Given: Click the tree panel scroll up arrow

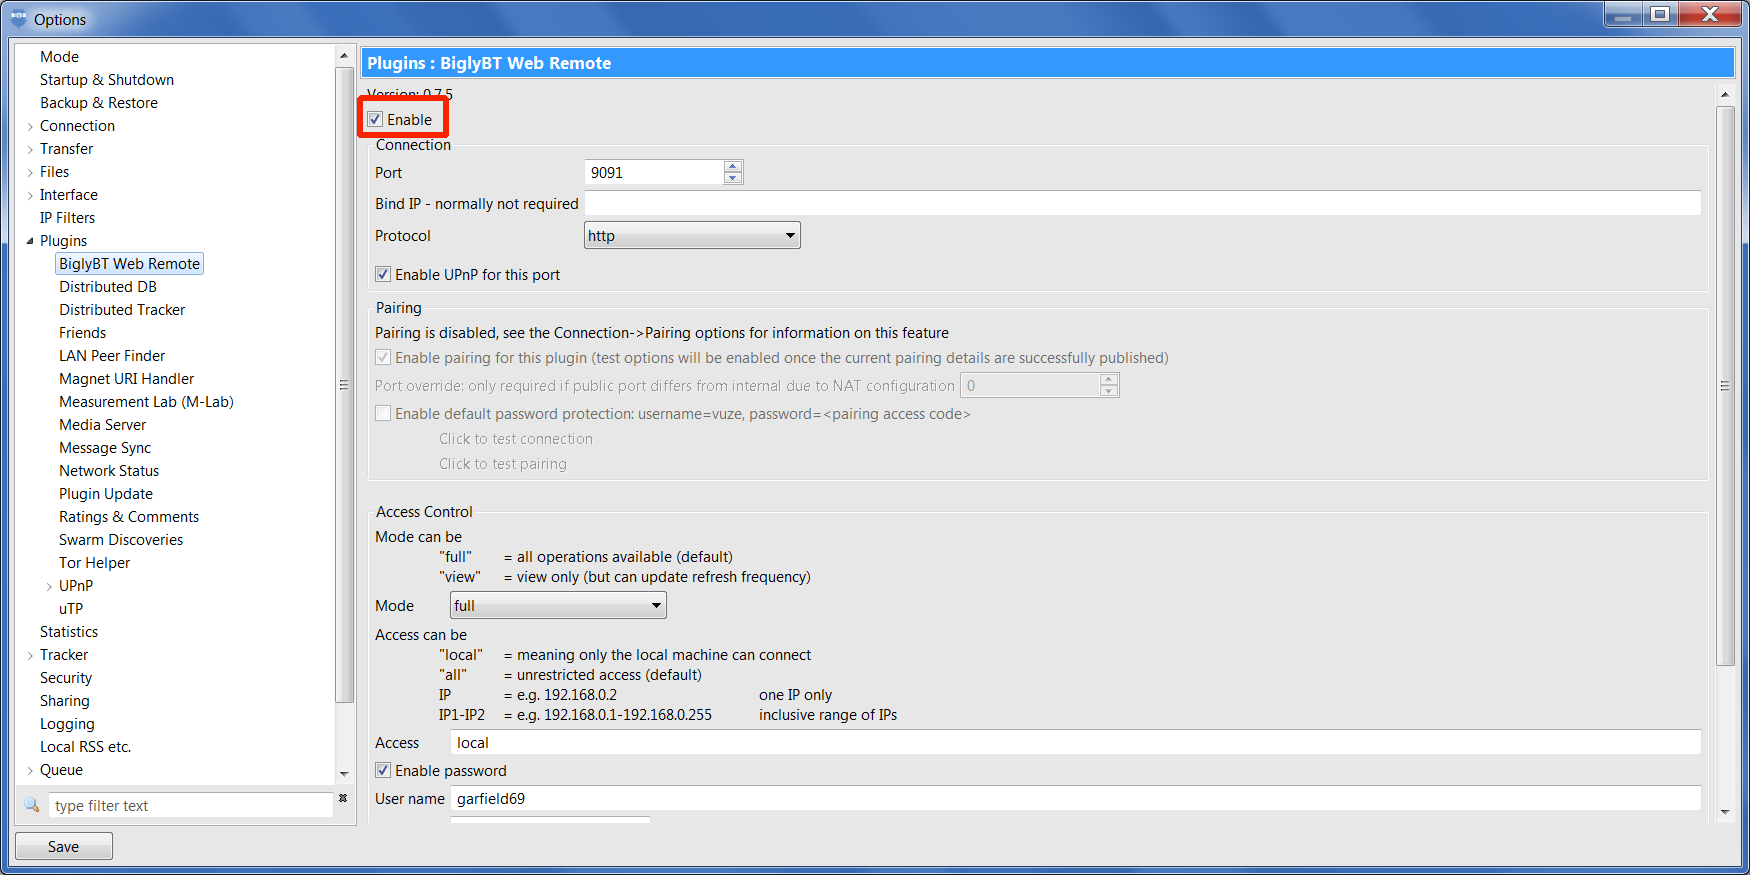Looking at the screenshot, I should (x=344, y=56).
